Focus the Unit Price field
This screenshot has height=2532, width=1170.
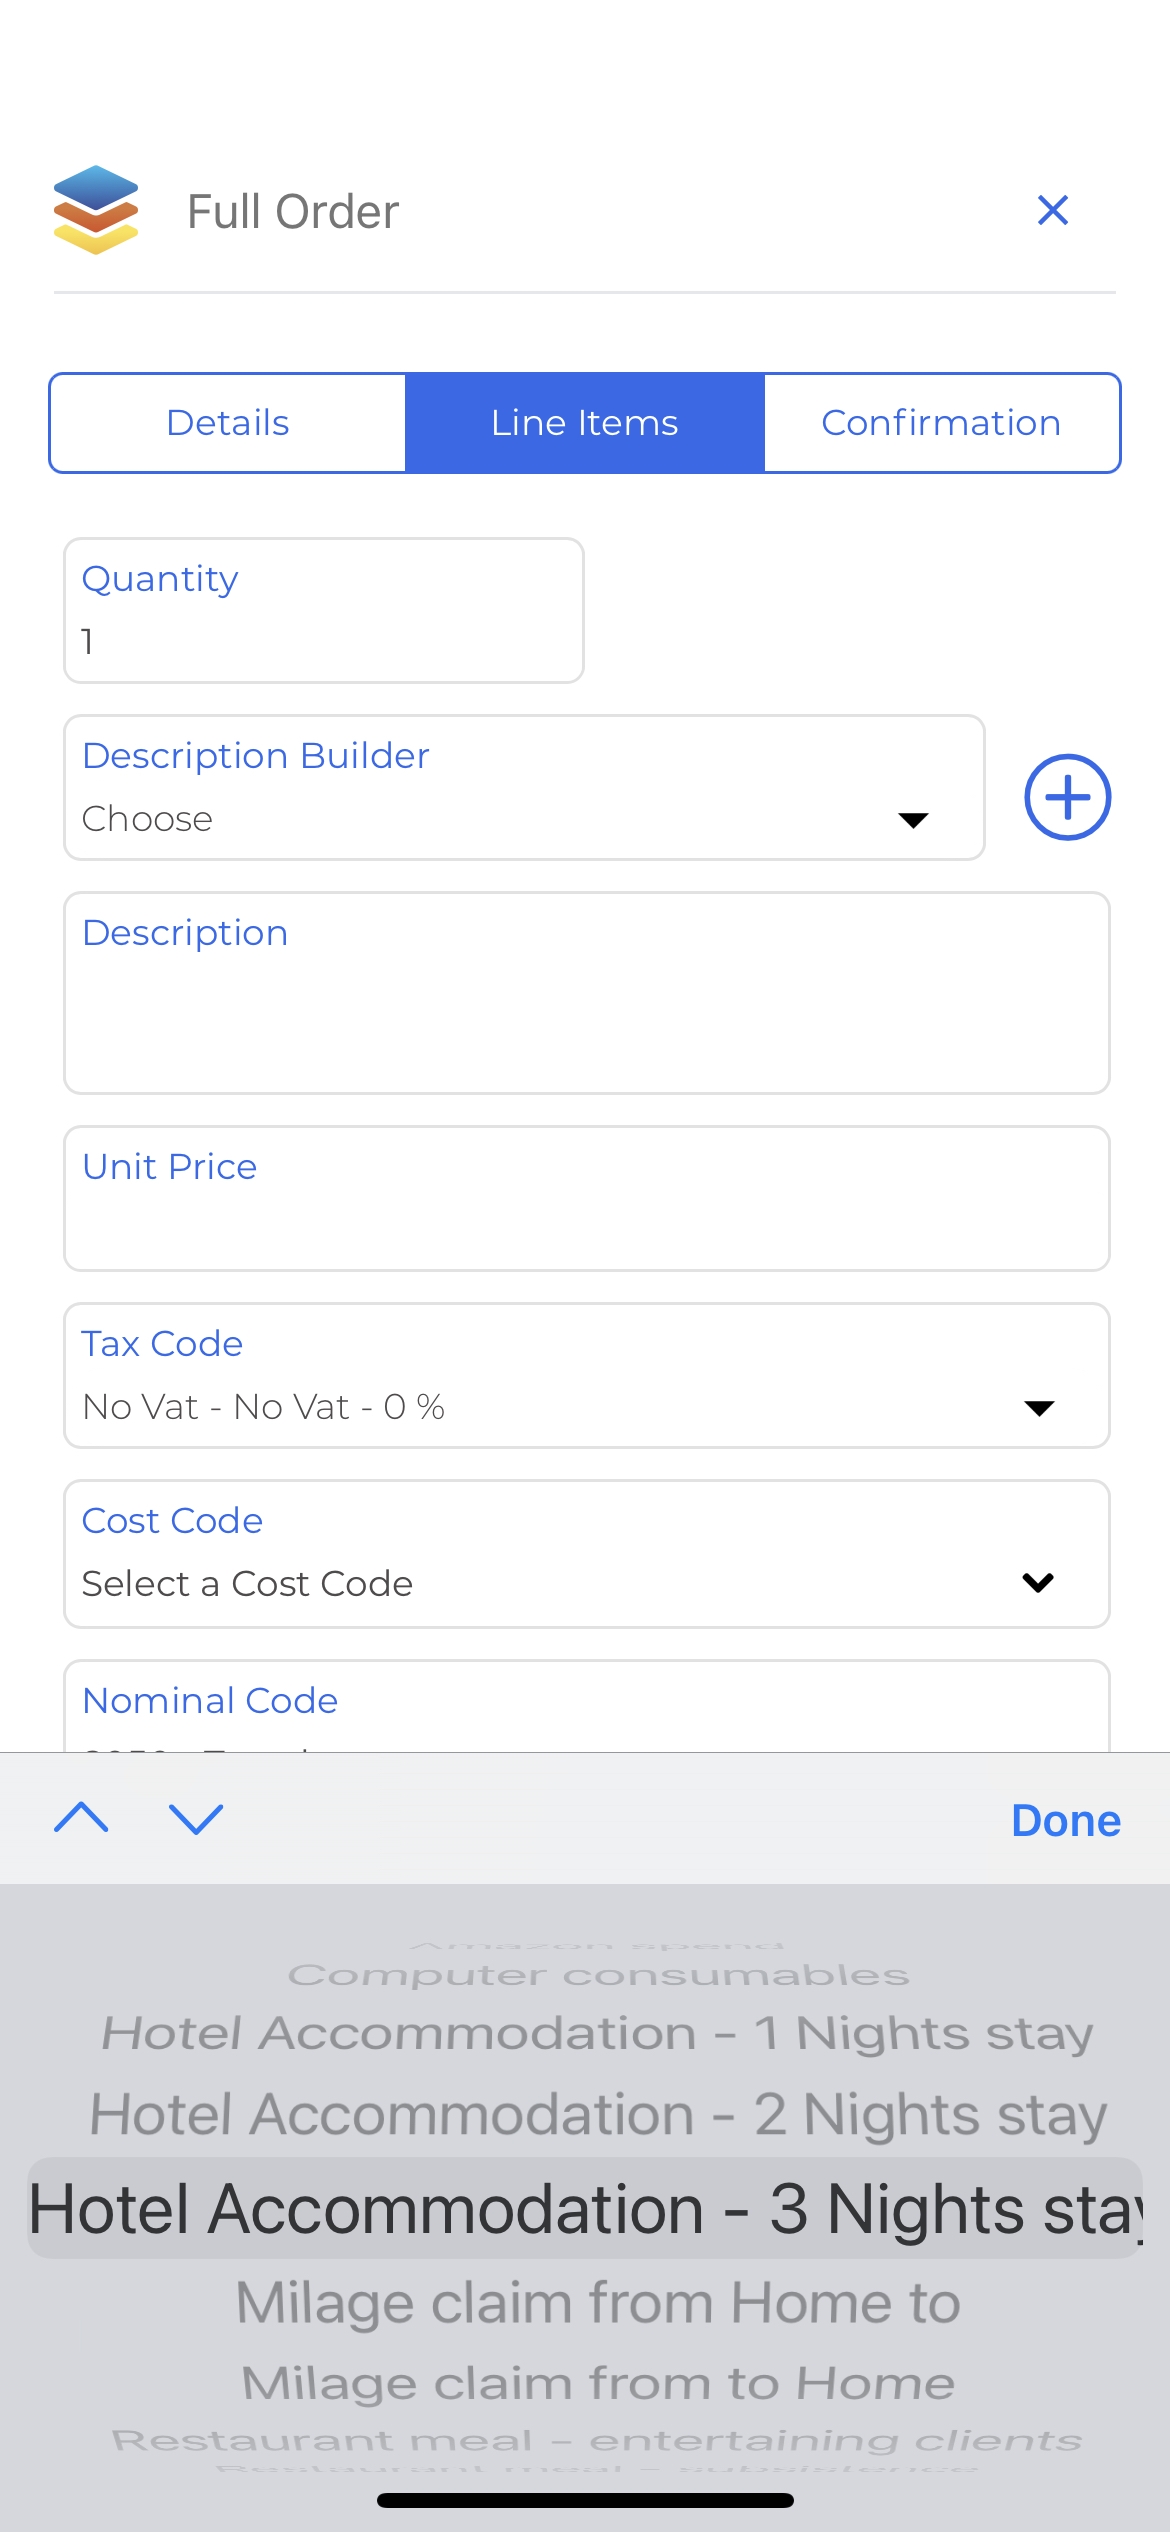pyautogui.click(x=587, y=1199)
